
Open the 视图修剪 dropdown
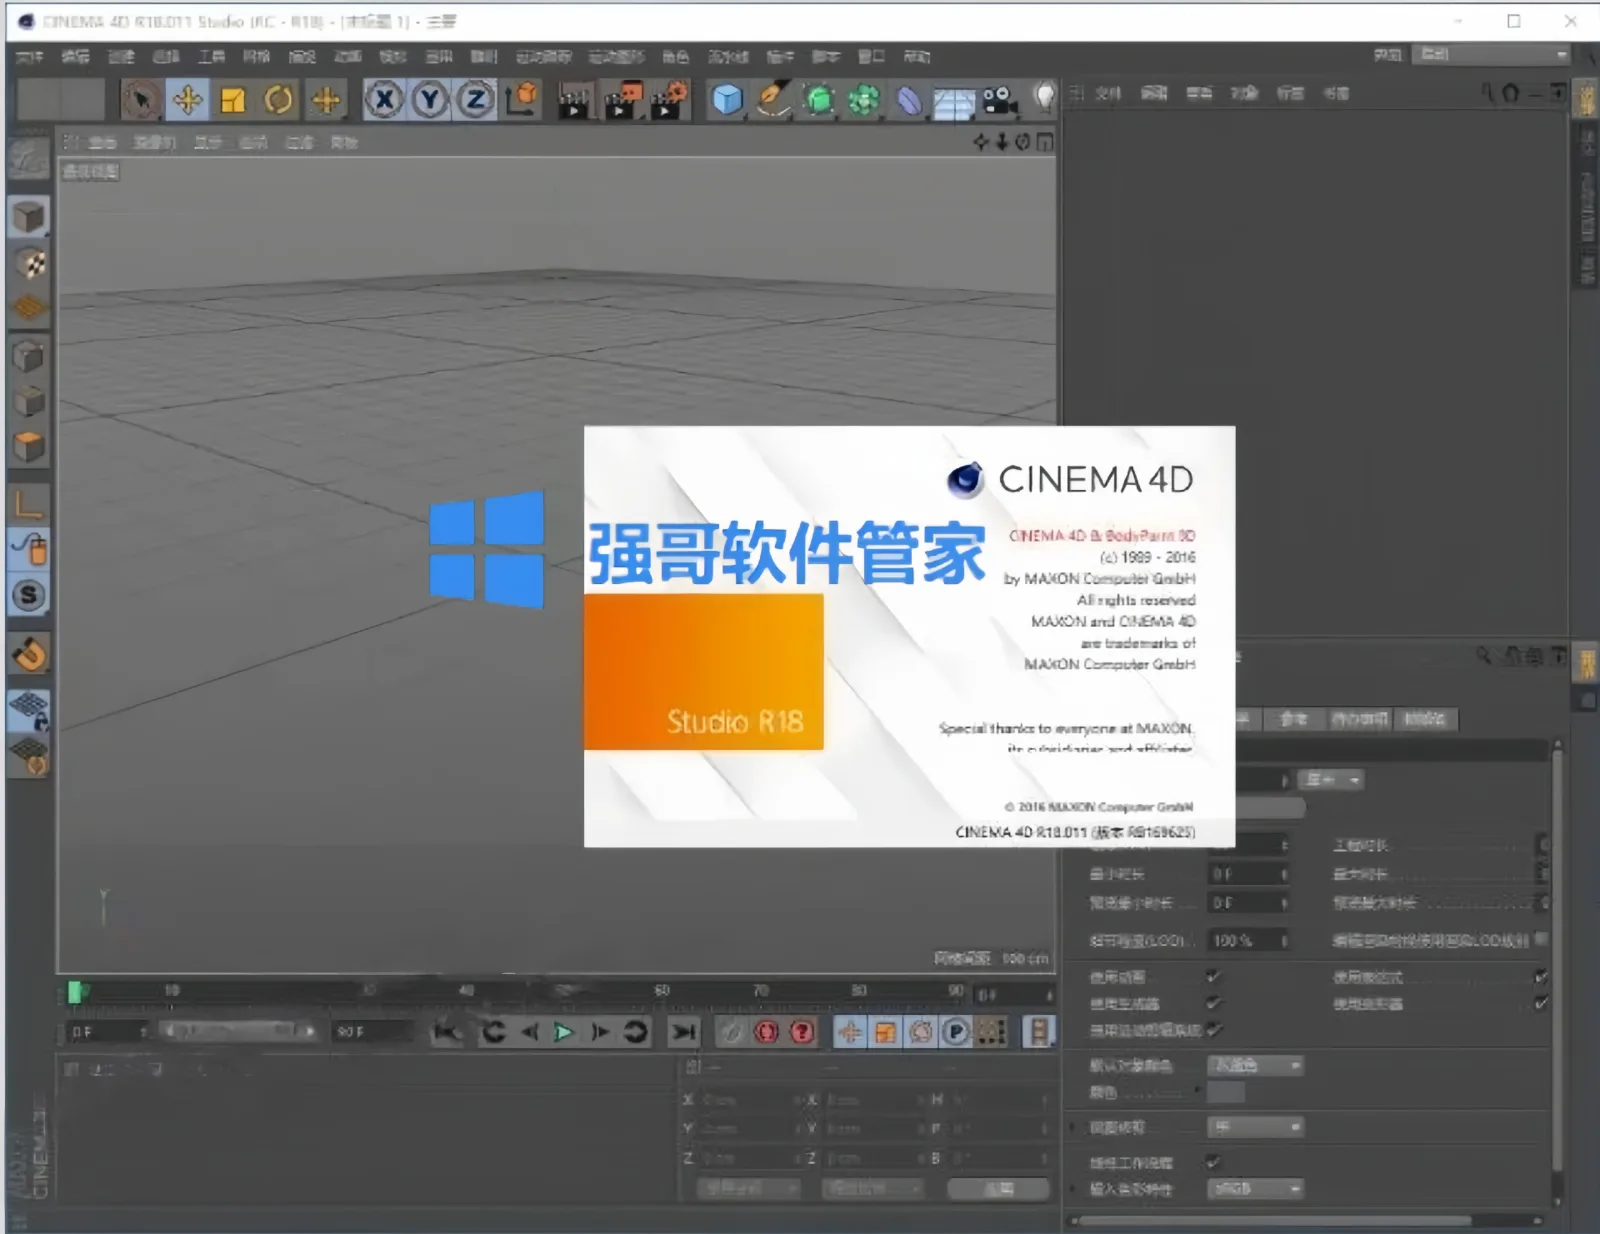click(1256, 1128)
